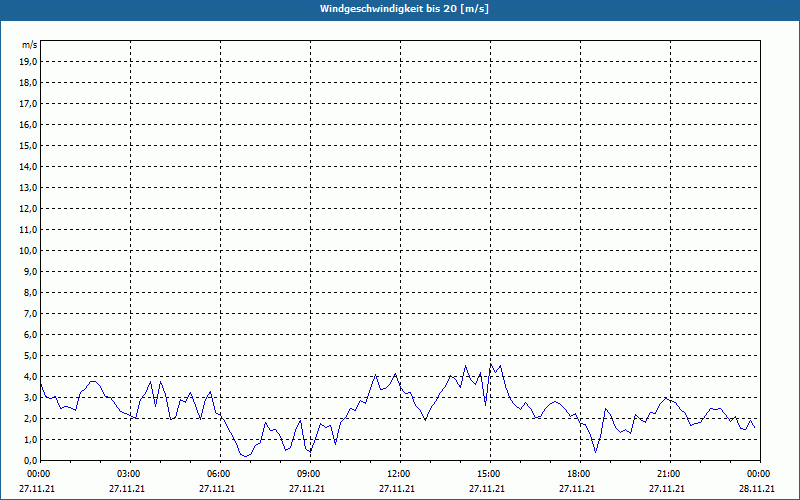Image resolution: width=800 pixels, height=500 pixels.
Task: Select the '11,0' y-axis label
Action: tap(28, 230)
